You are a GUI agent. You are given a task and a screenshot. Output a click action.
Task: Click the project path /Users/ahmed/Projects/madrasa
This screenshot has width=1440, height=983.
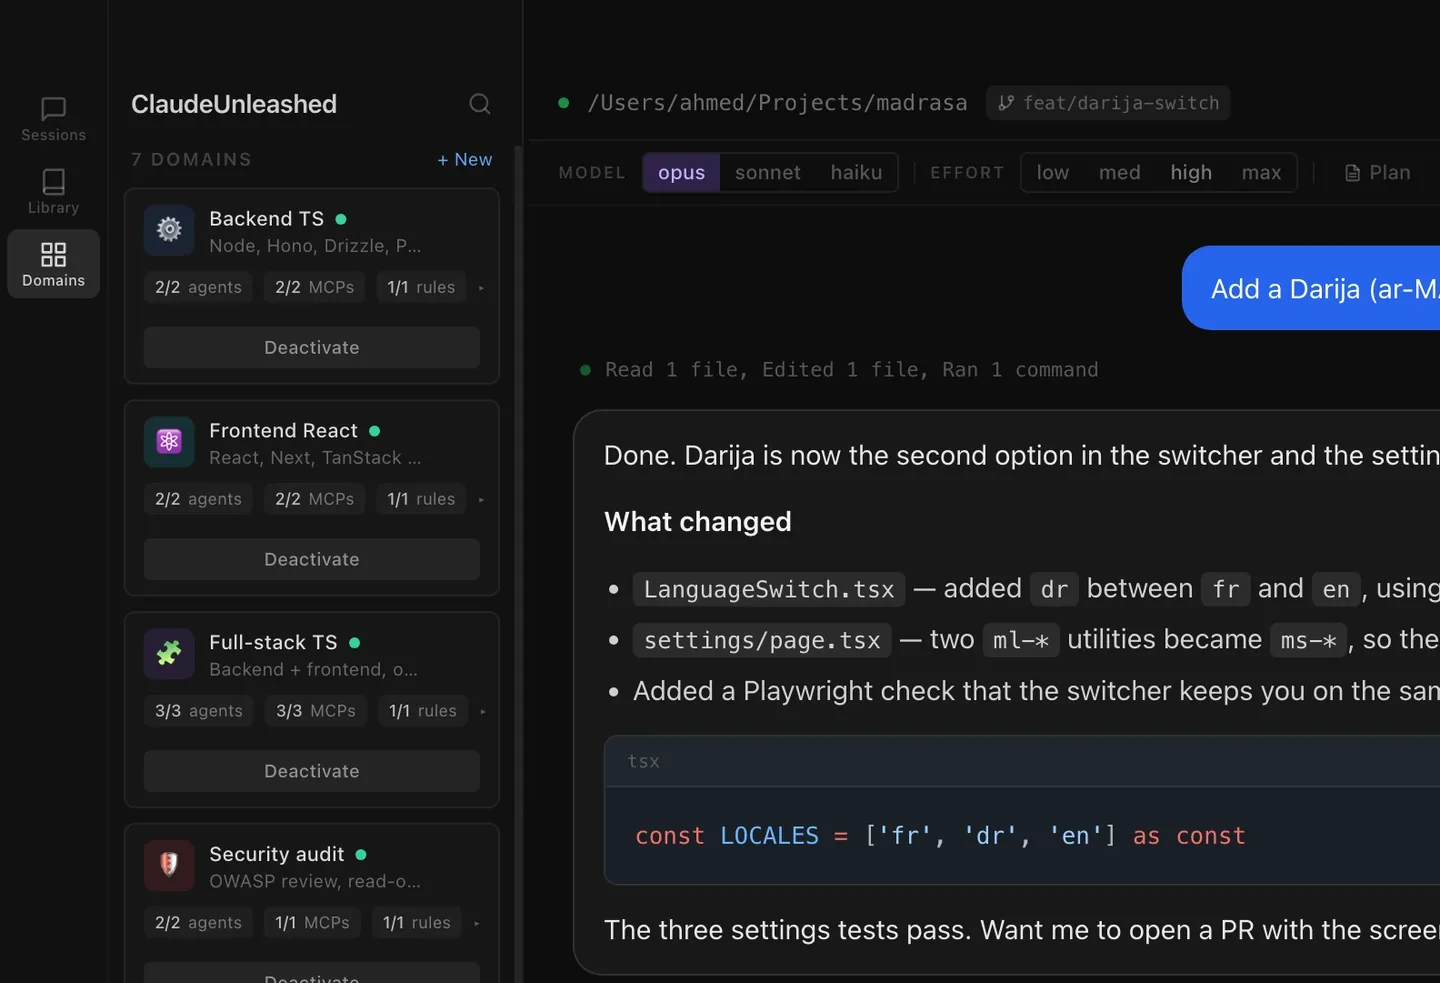[x=777, y=103]
